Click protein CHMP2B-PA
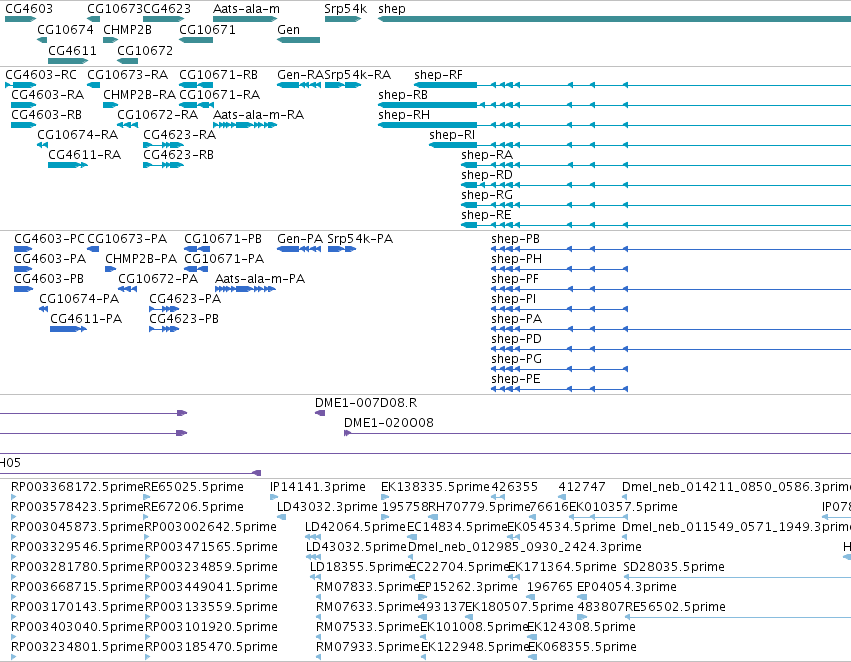The width and height of the screenshot is (851, 662). tap(141, 259)
